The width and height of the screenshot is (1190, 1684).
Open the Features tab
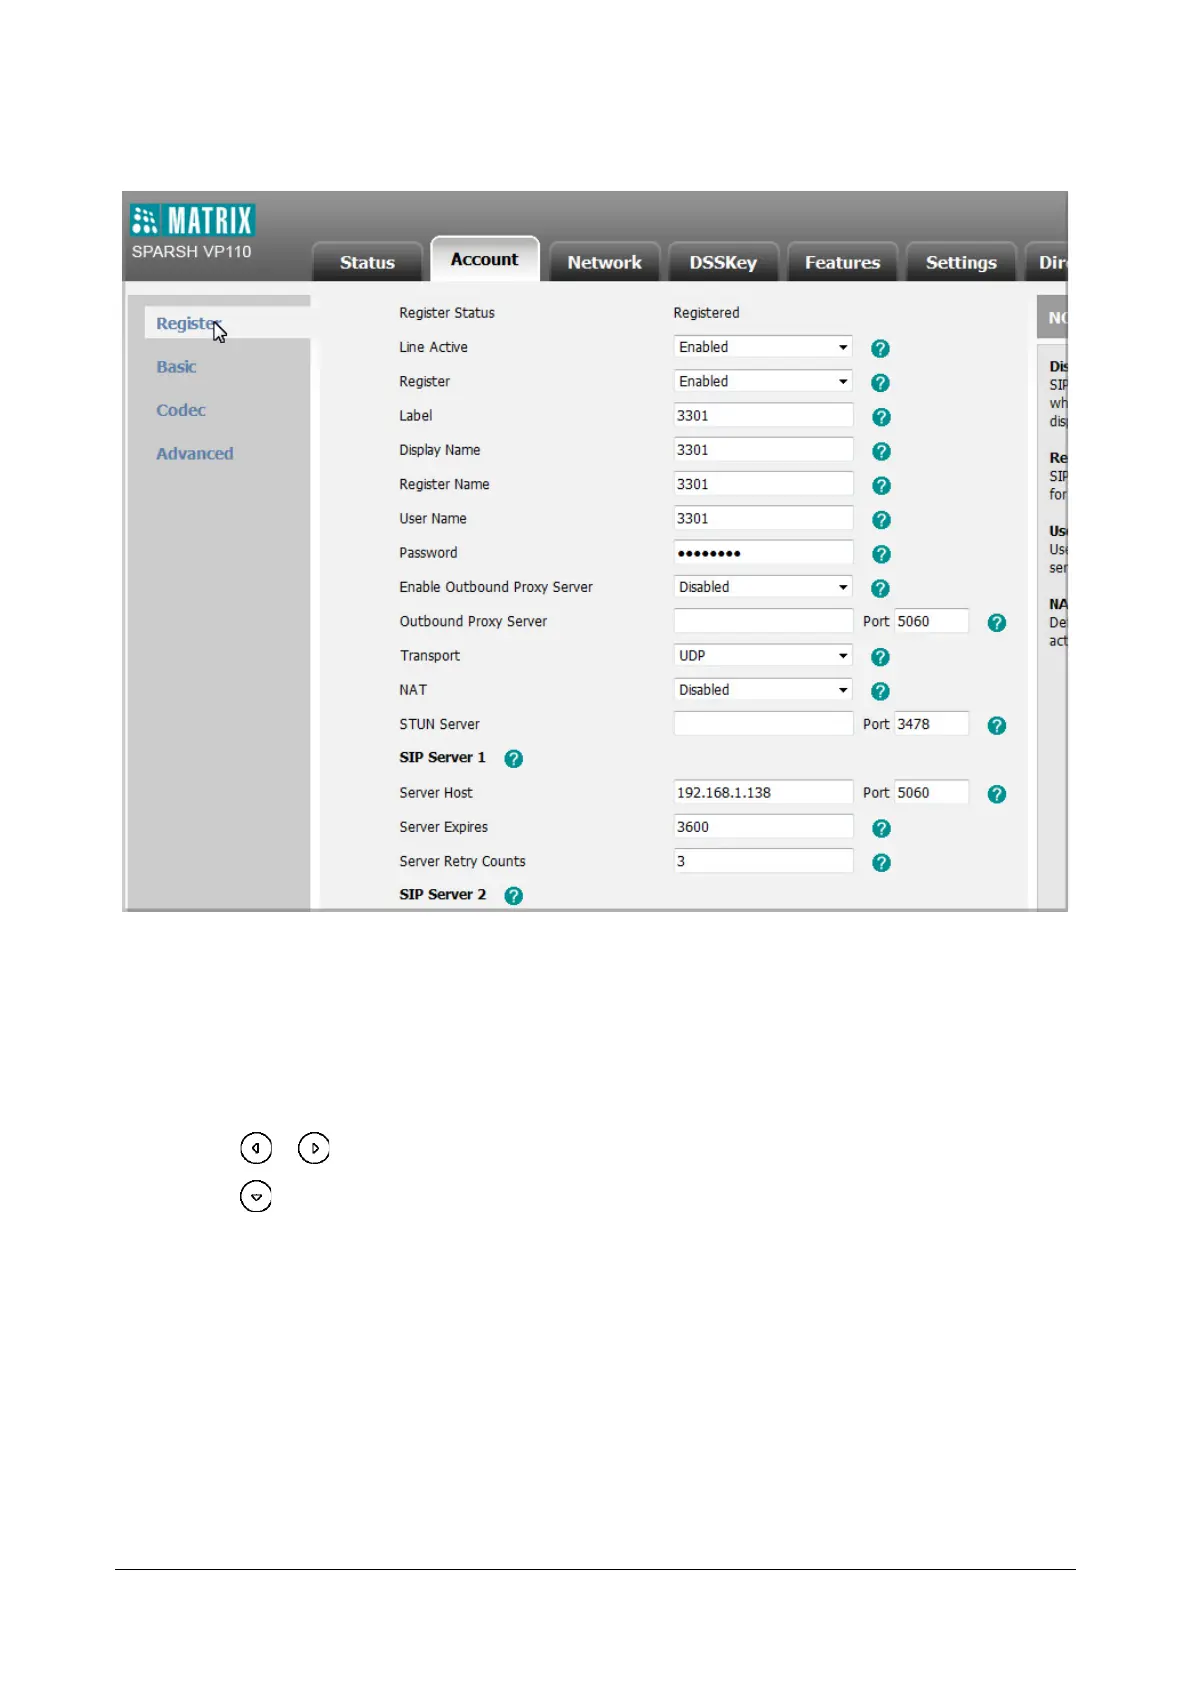(x=842, y=262)
